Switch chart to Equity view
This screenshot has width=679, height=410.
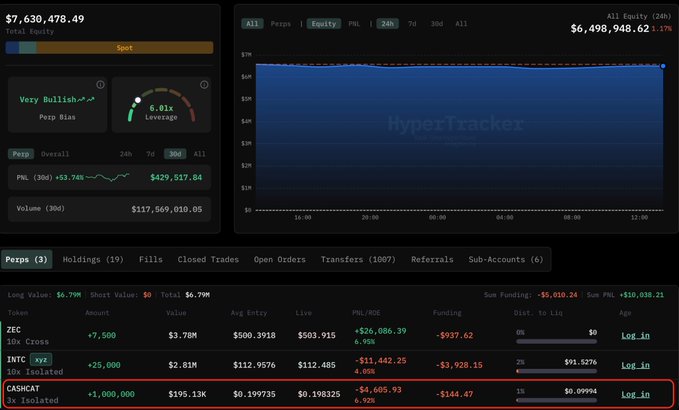click(x=324, y=24)
